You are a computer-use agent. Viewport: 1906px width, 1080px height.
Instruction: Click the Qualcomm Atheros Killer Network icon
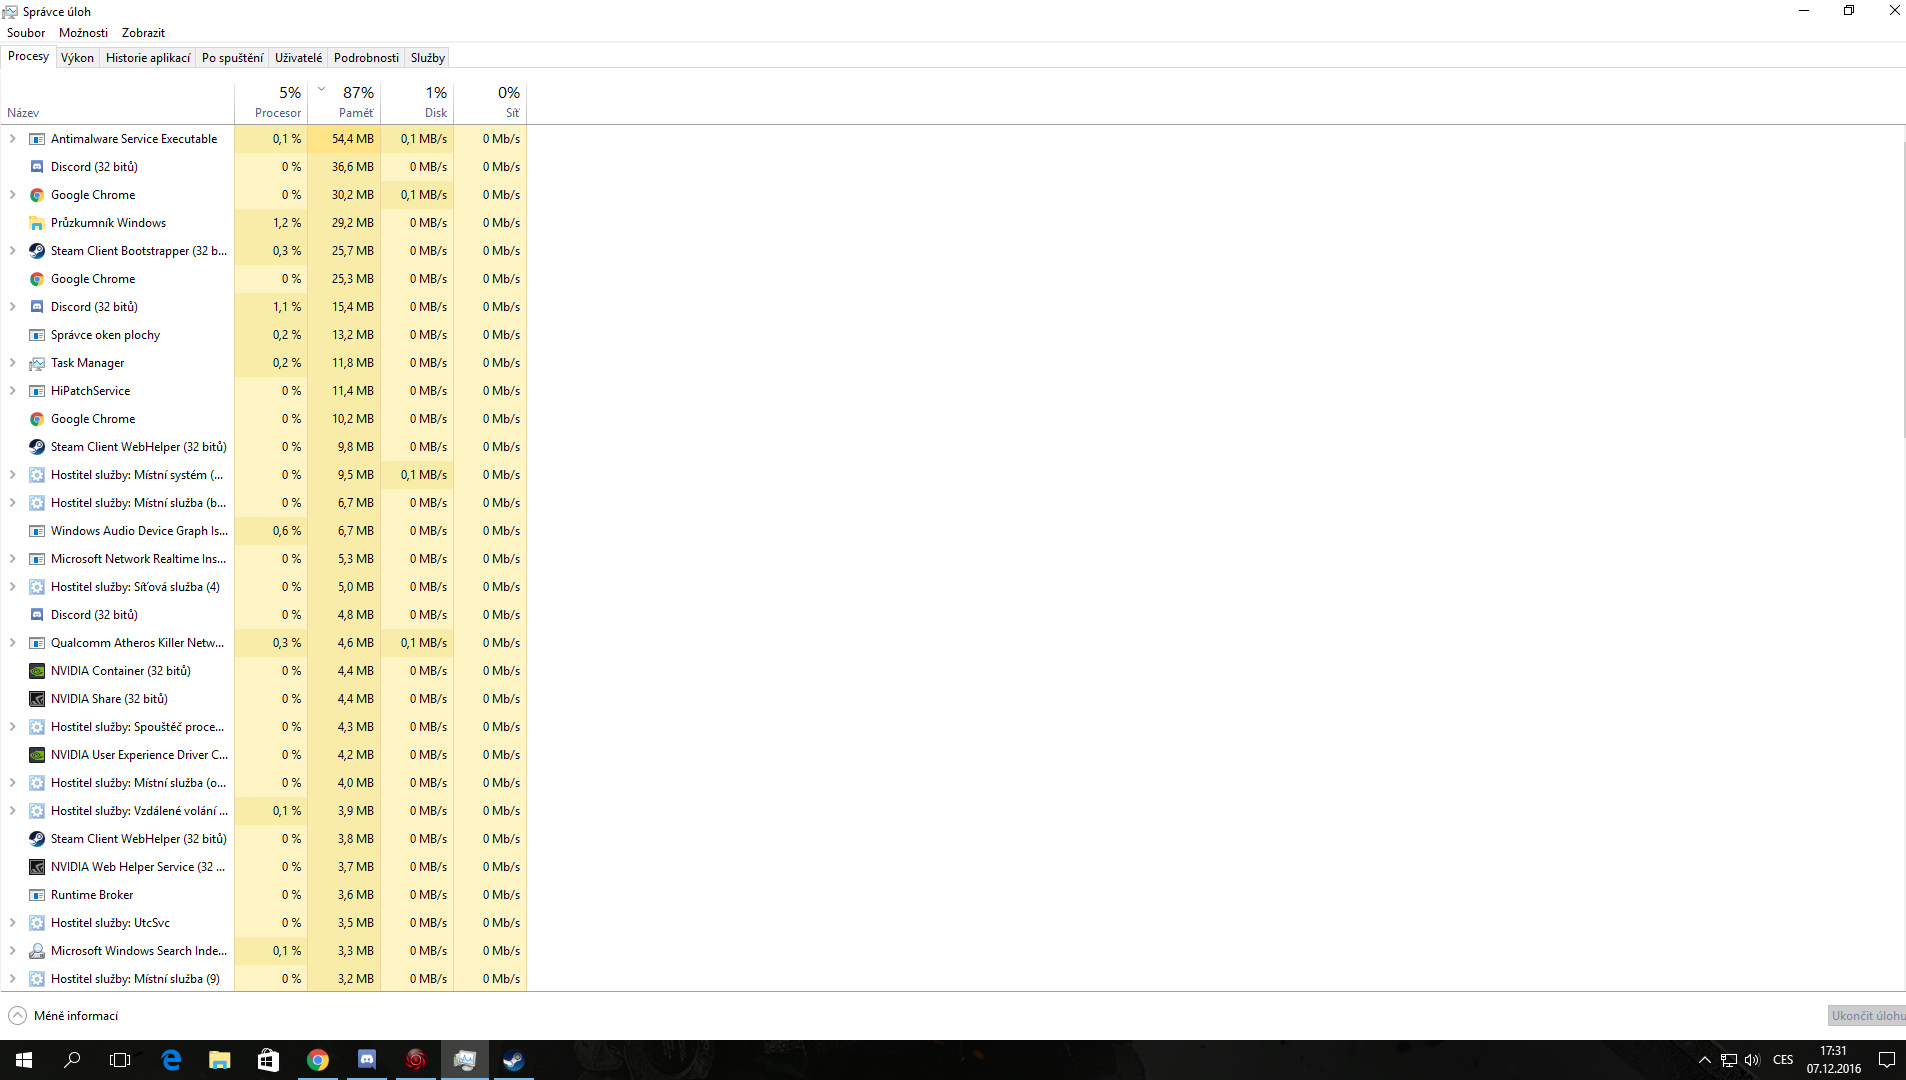37,643
